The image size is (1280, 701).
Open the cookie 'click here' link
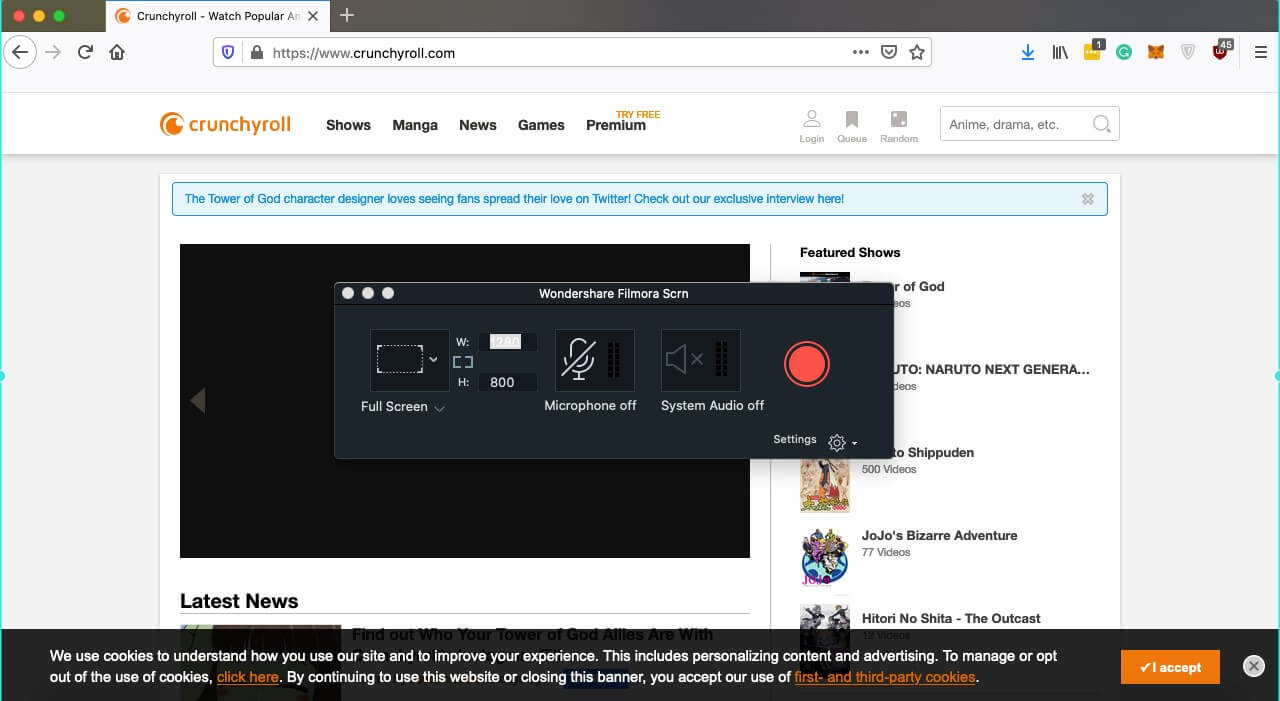248,677
